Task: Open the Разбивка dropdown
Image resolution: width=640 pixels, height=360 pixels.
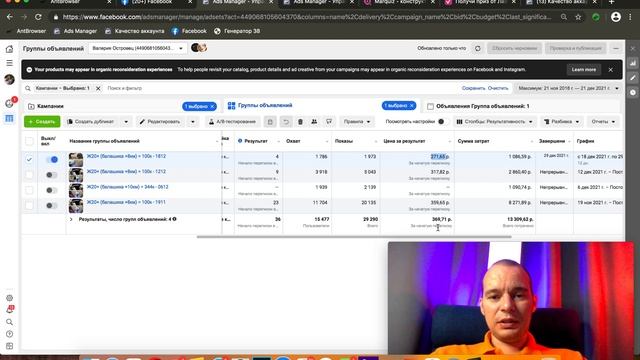Action: [x=562, y=122]
